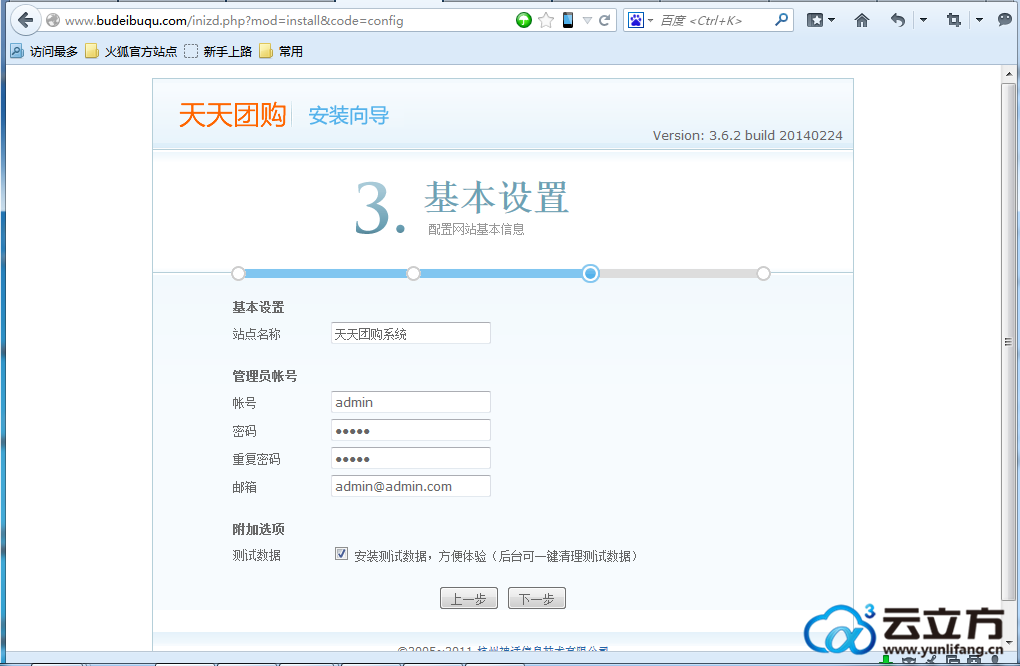The image size is (1020, 666).
Task: Open the 访问最多 bookmark
Action: tap(44, 51)
